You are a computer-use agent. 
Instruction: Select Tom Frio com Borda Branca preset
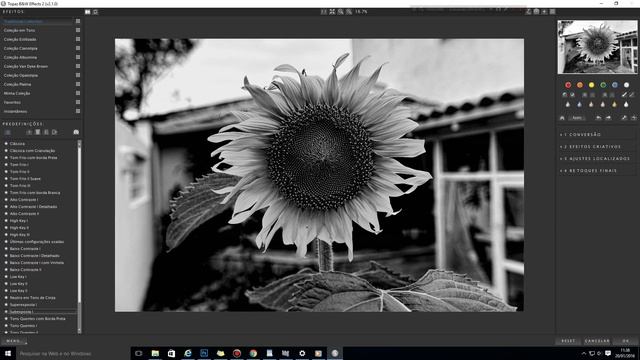click(x=35, y=193)
